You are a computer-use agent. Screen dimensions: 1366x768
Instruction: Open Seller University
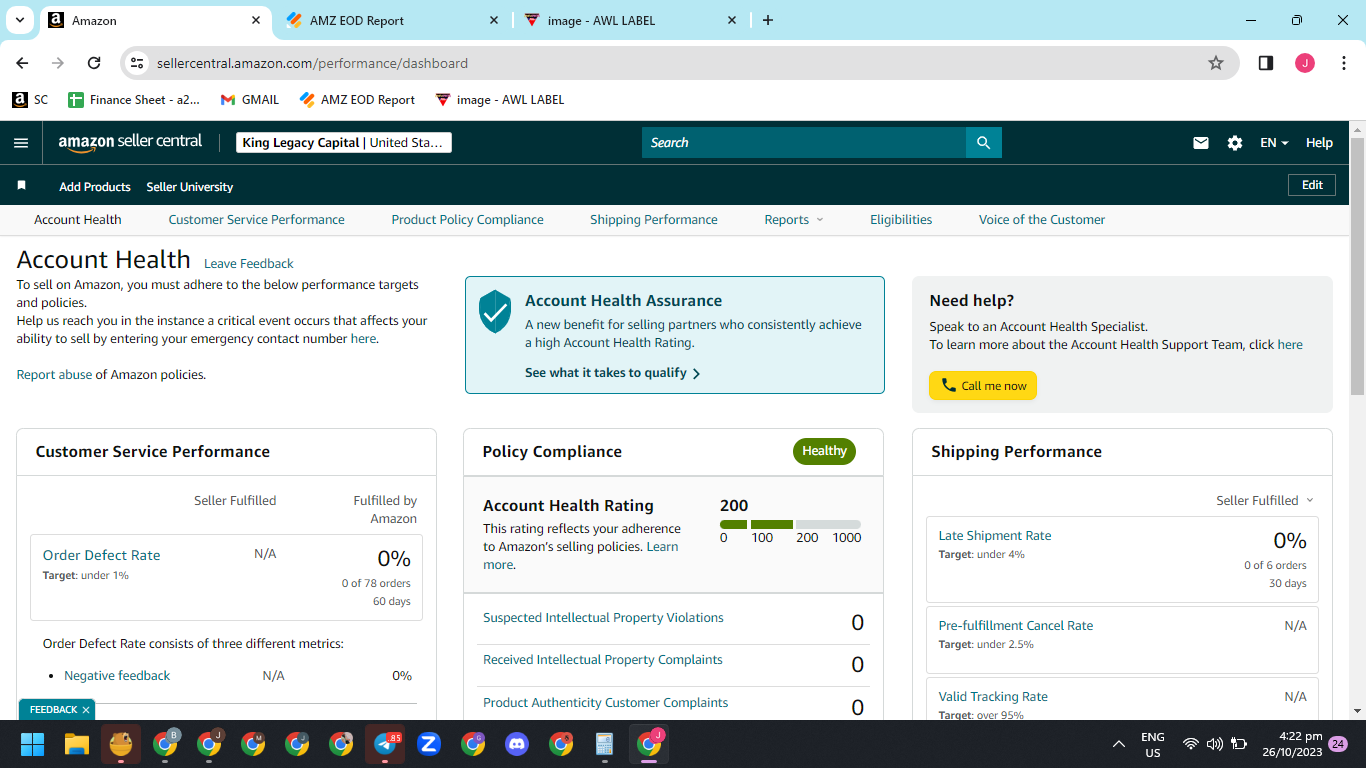pyautogui.click(x=190, y=187)
